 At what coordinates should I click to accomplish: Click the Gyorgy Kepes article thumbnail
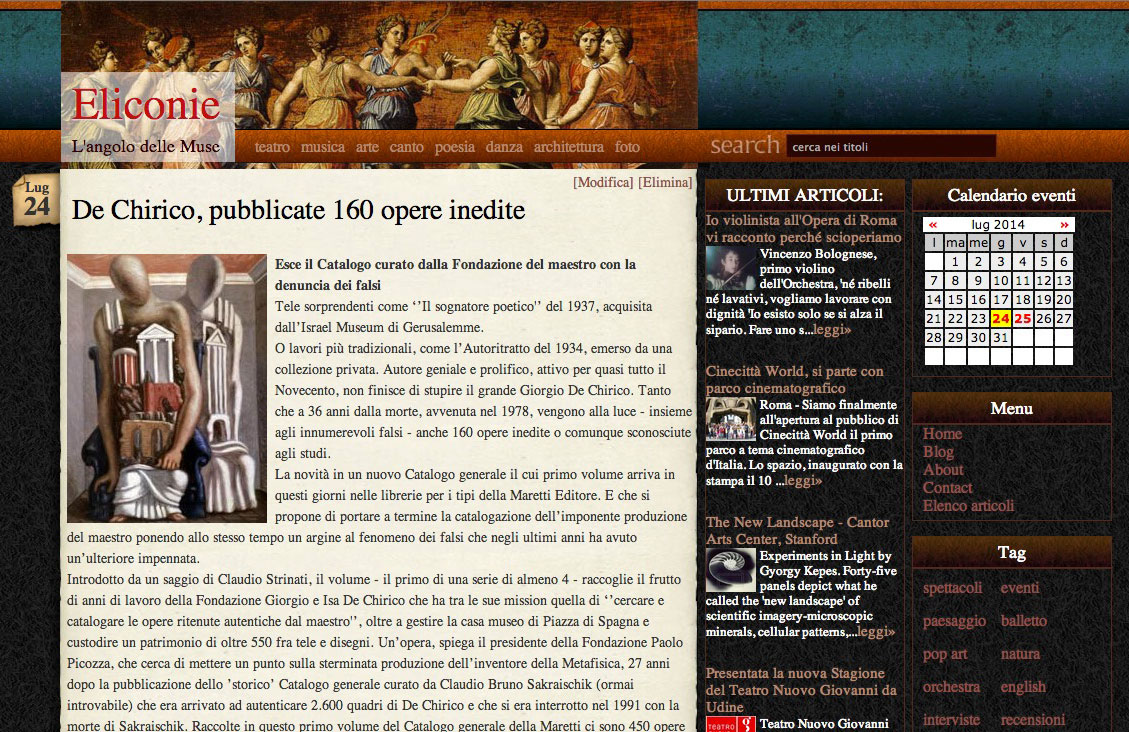(x=731, y=570)
